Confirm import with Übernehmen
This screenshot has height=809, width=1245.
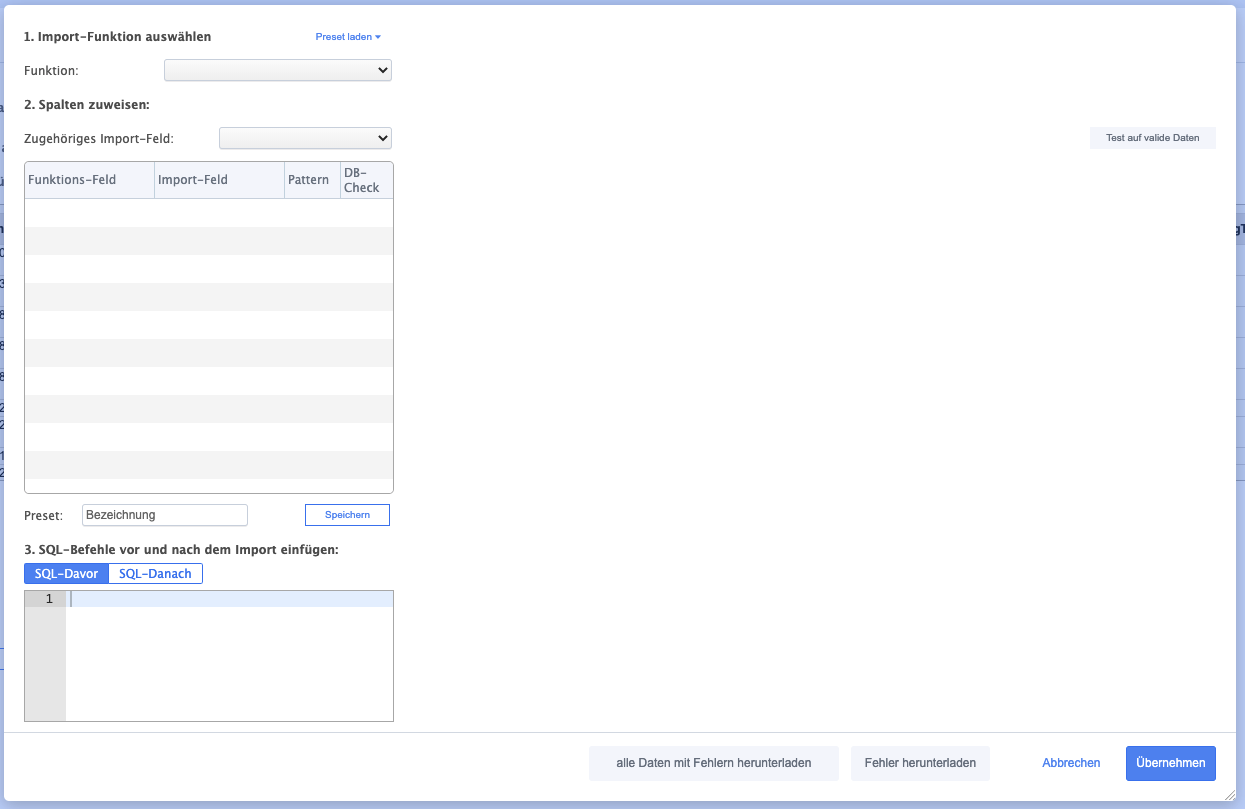click(x=1170, y=763)
